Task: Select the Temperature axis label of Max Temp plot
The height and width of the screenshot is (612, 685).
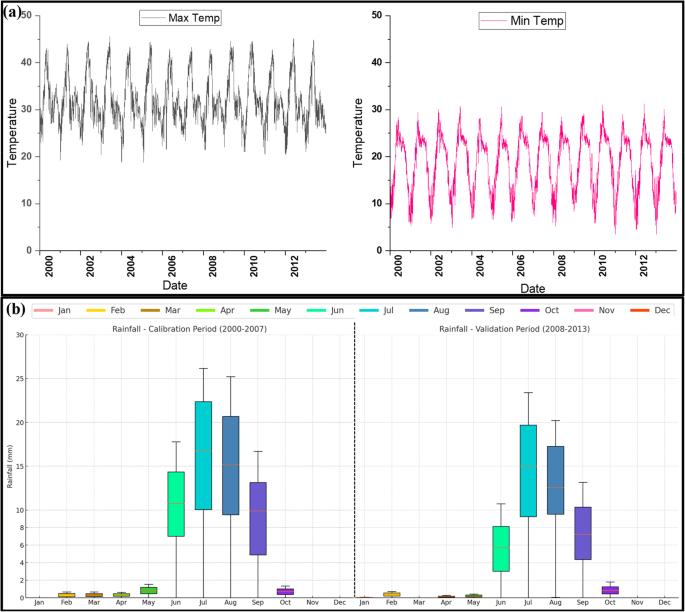Action: point(12,133)
